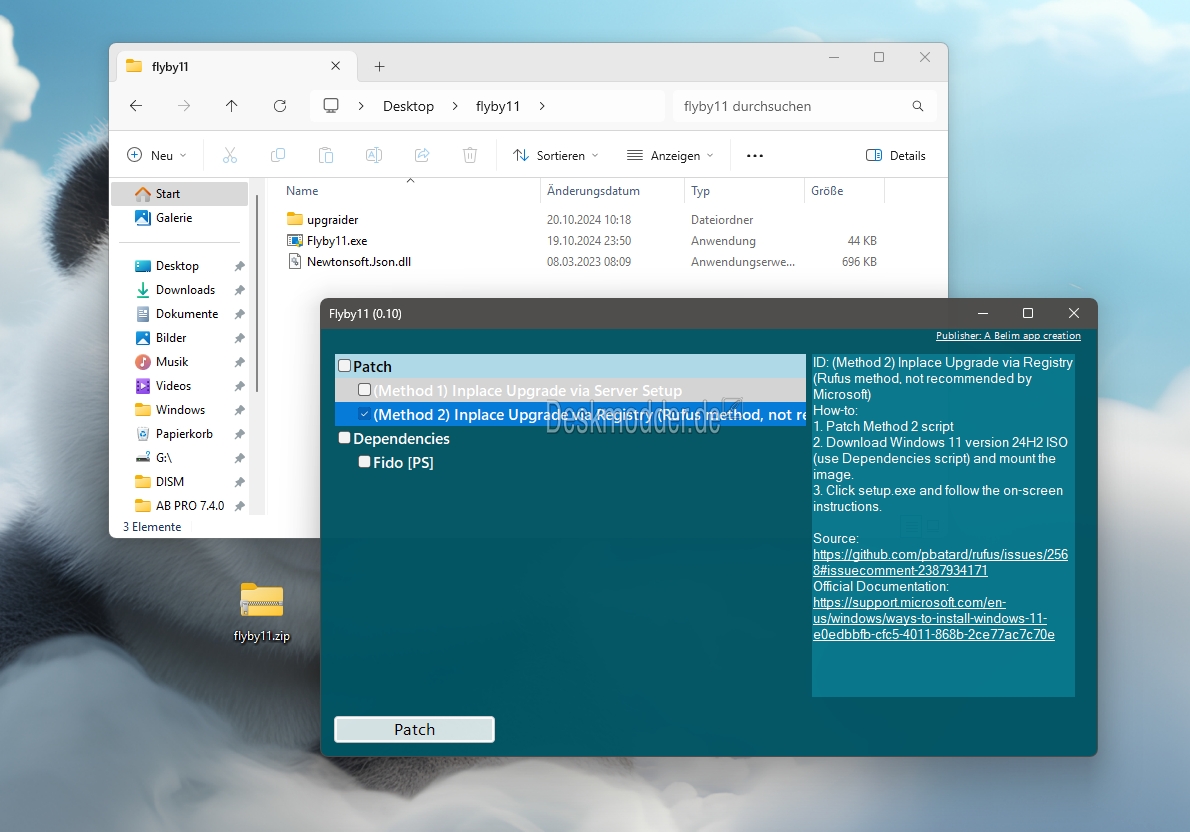Toggle the Details pane in Explorer

pos(896,156)
